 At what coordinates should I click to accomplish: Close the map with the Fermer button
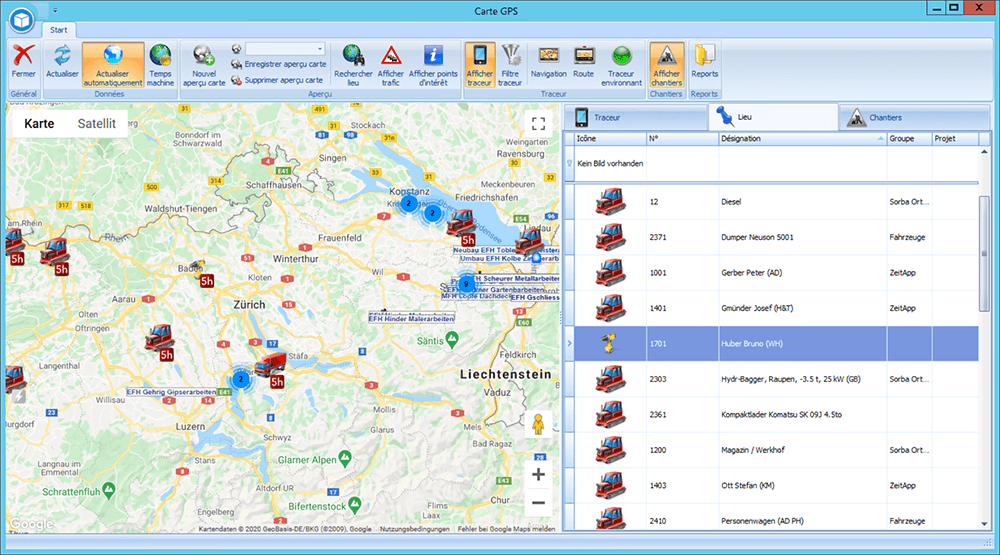[x=24, y=64]
